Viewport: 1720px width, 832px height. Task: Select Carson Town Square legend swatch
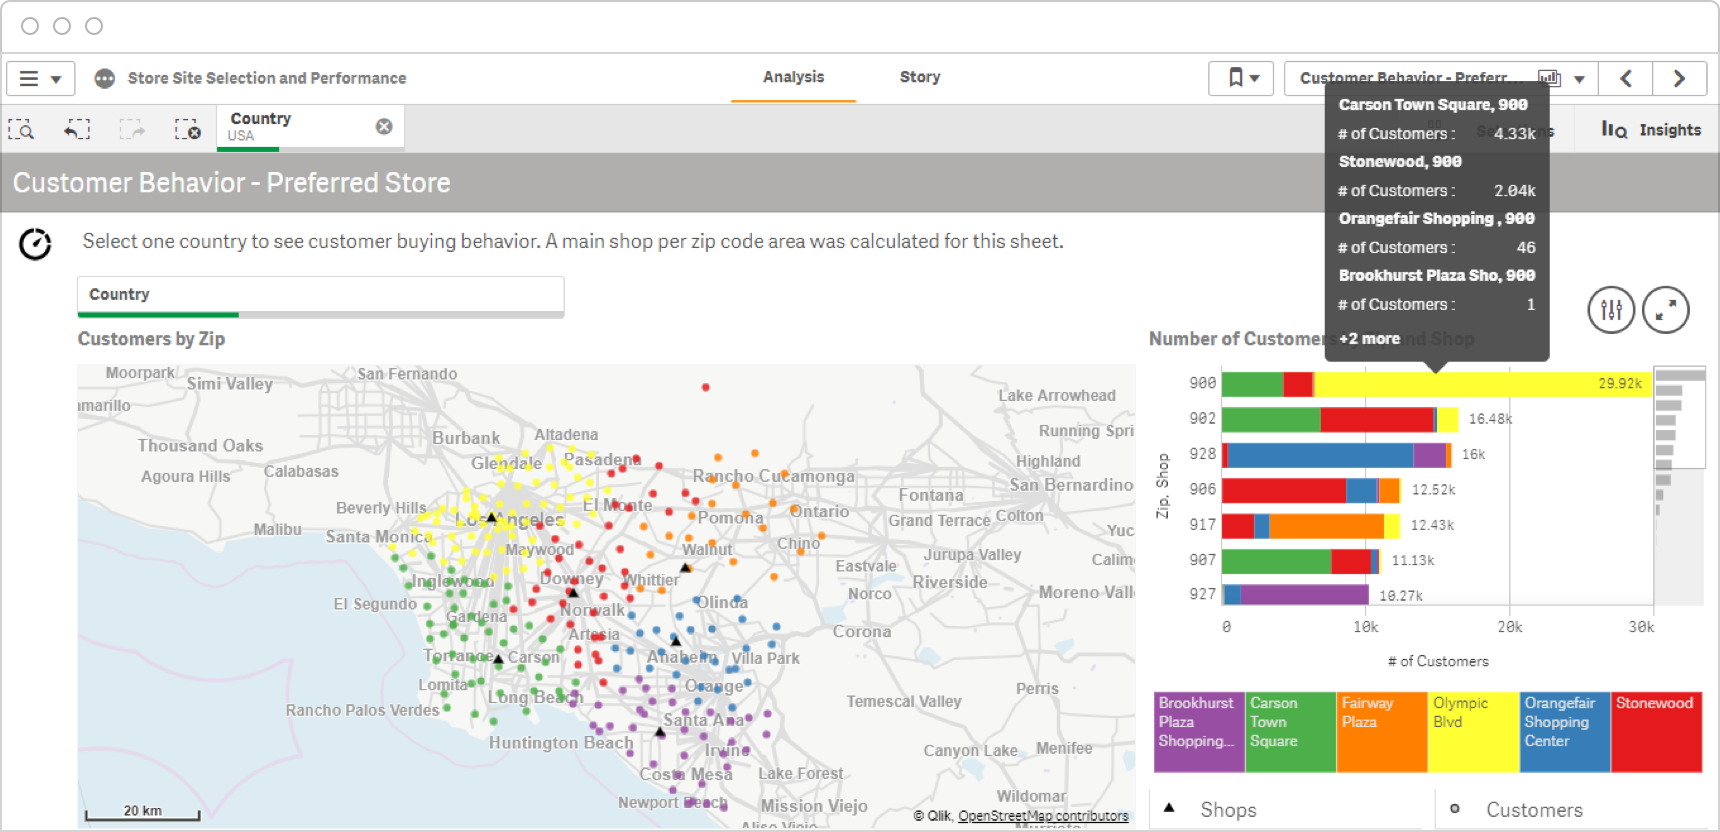(x=1291, y=732)
